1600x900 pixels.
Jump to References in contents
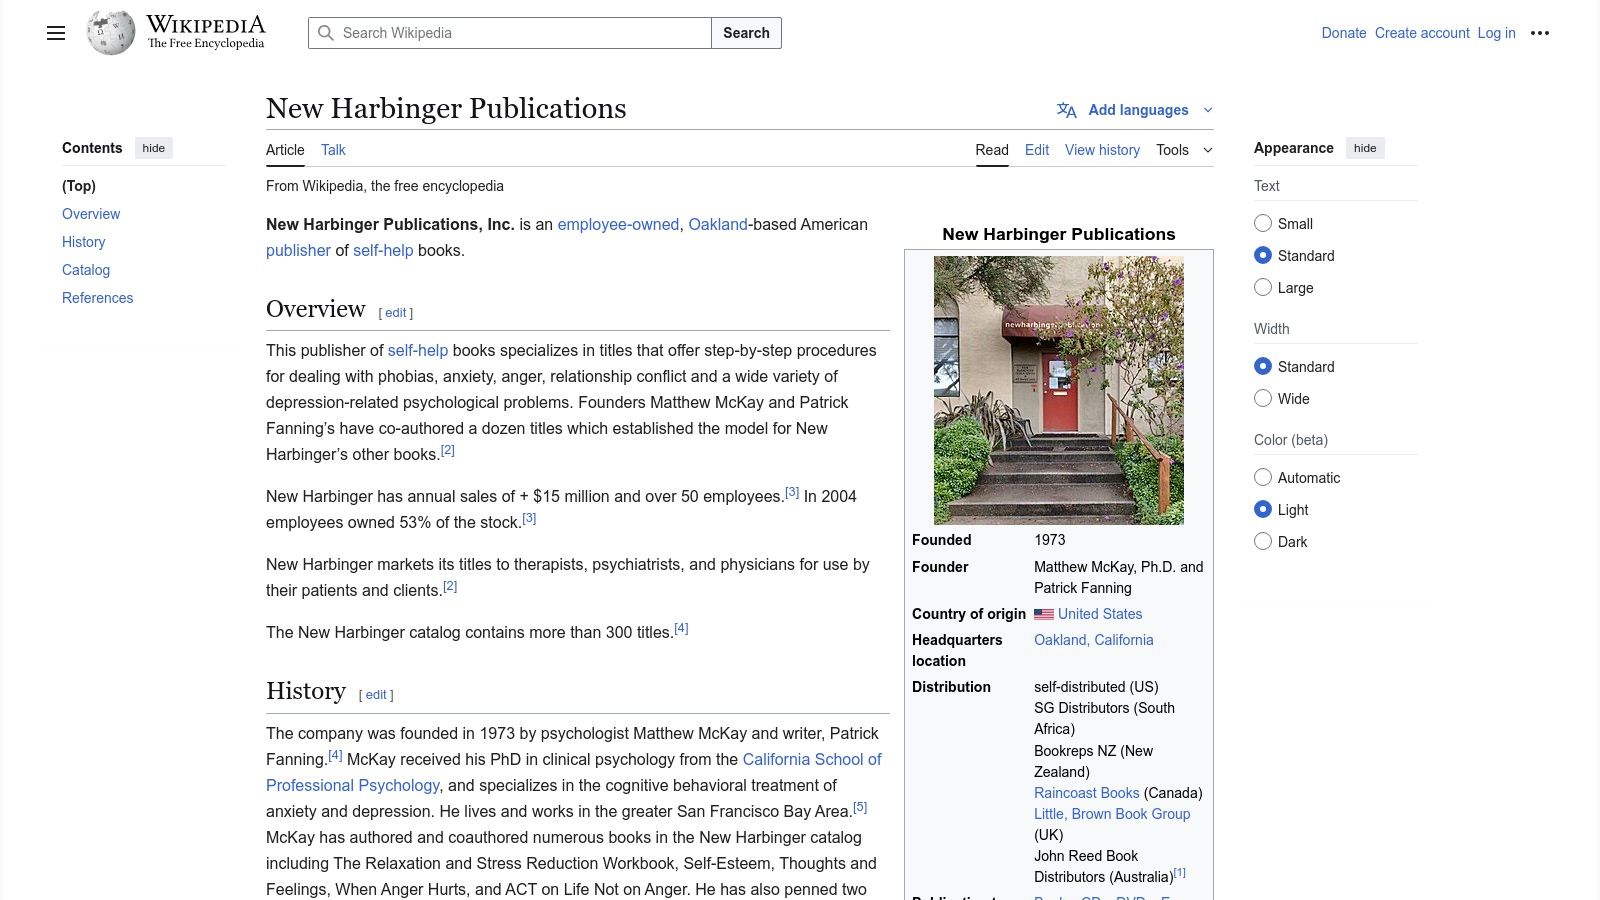click(x=97, y=298)
